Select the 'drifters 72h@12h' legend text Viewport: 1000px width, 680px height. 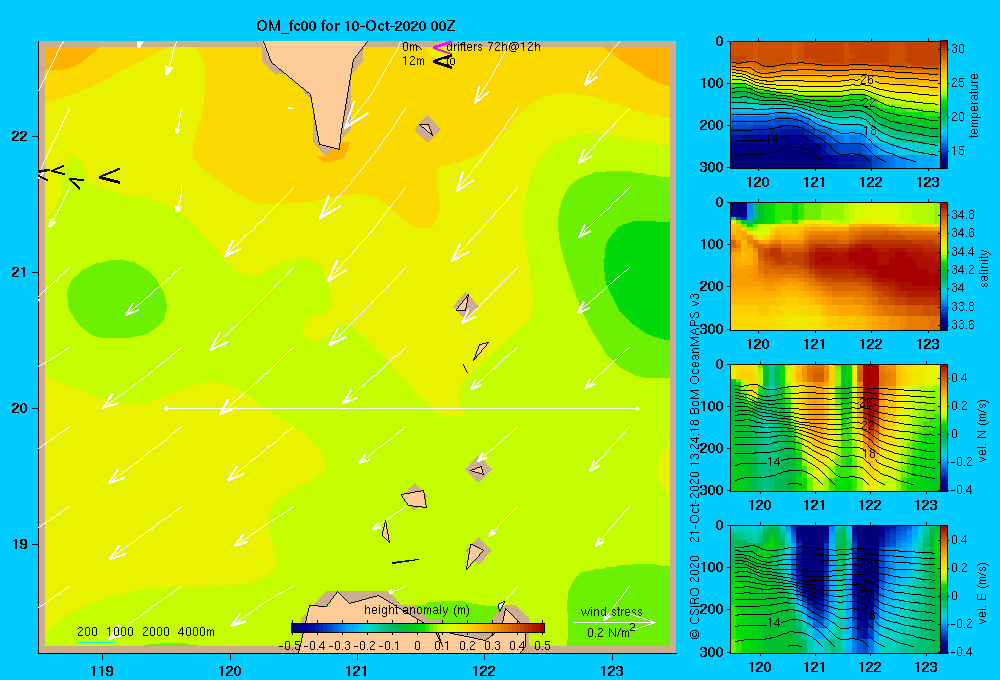point(494,47)
